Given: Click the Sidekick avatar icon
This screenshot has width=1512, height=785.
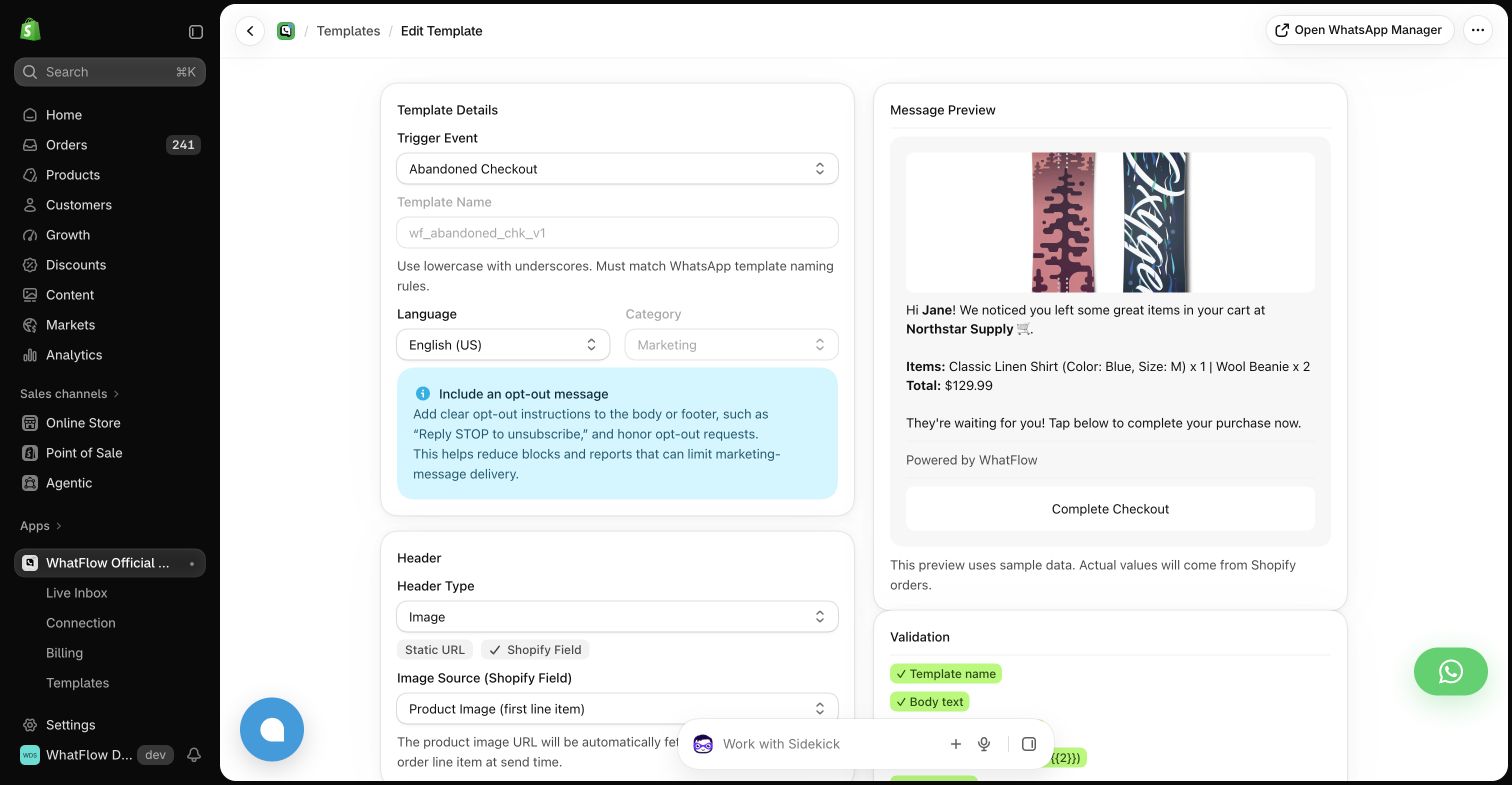Looking at the screenshot, I should pyautogui.click(x=703, y=744).
